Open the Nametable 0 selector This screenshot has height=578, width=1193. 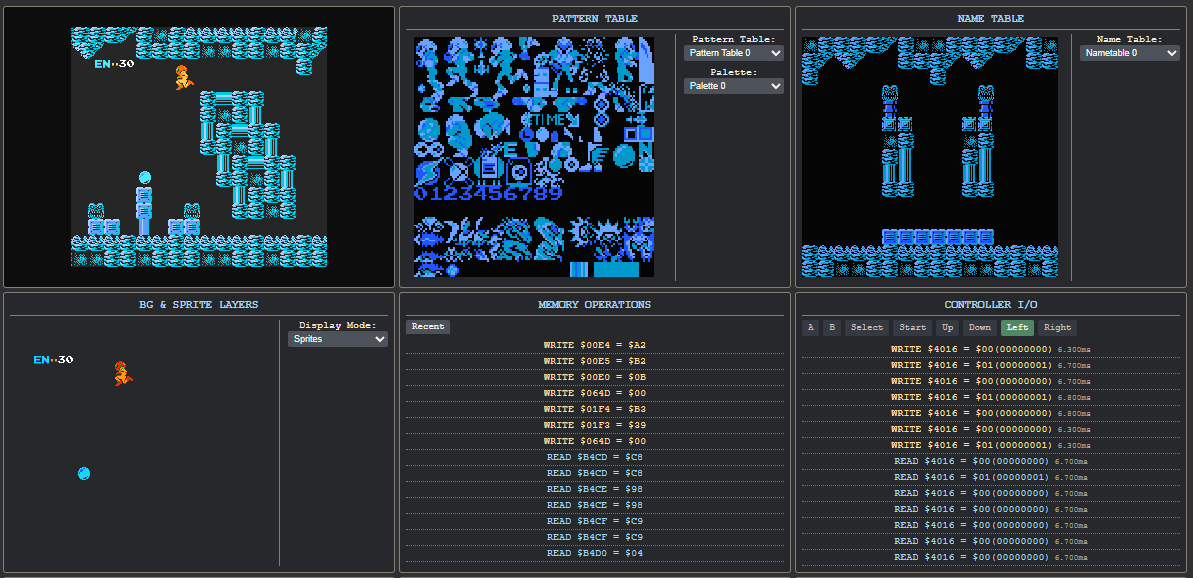click(1130, 53)
